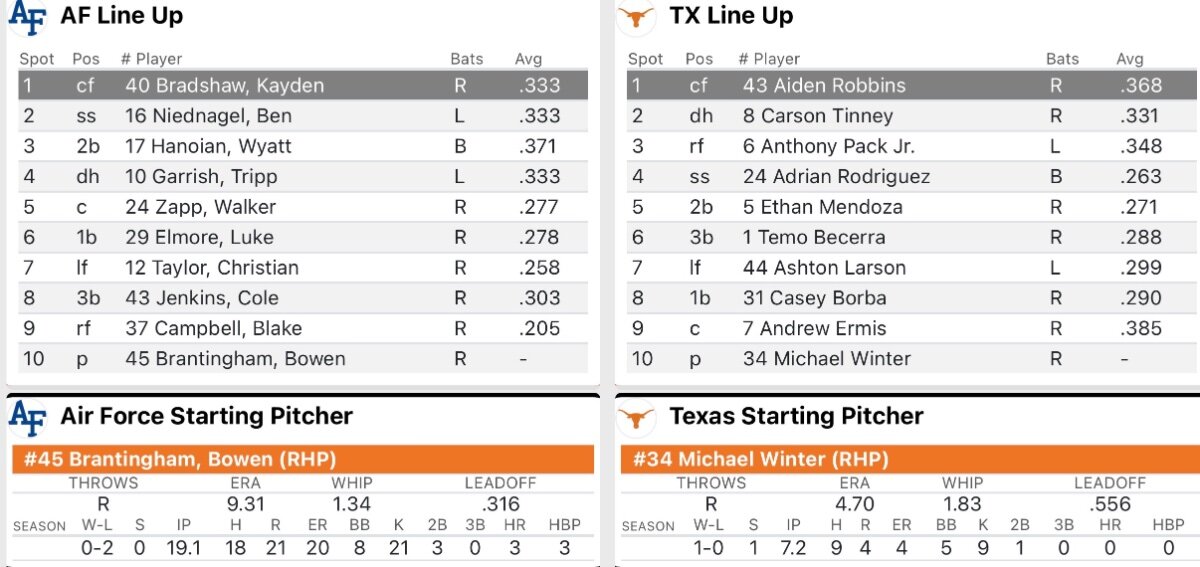
Task: Select Garrish, Tripp designated hitter row
Action: pos(302,177)
